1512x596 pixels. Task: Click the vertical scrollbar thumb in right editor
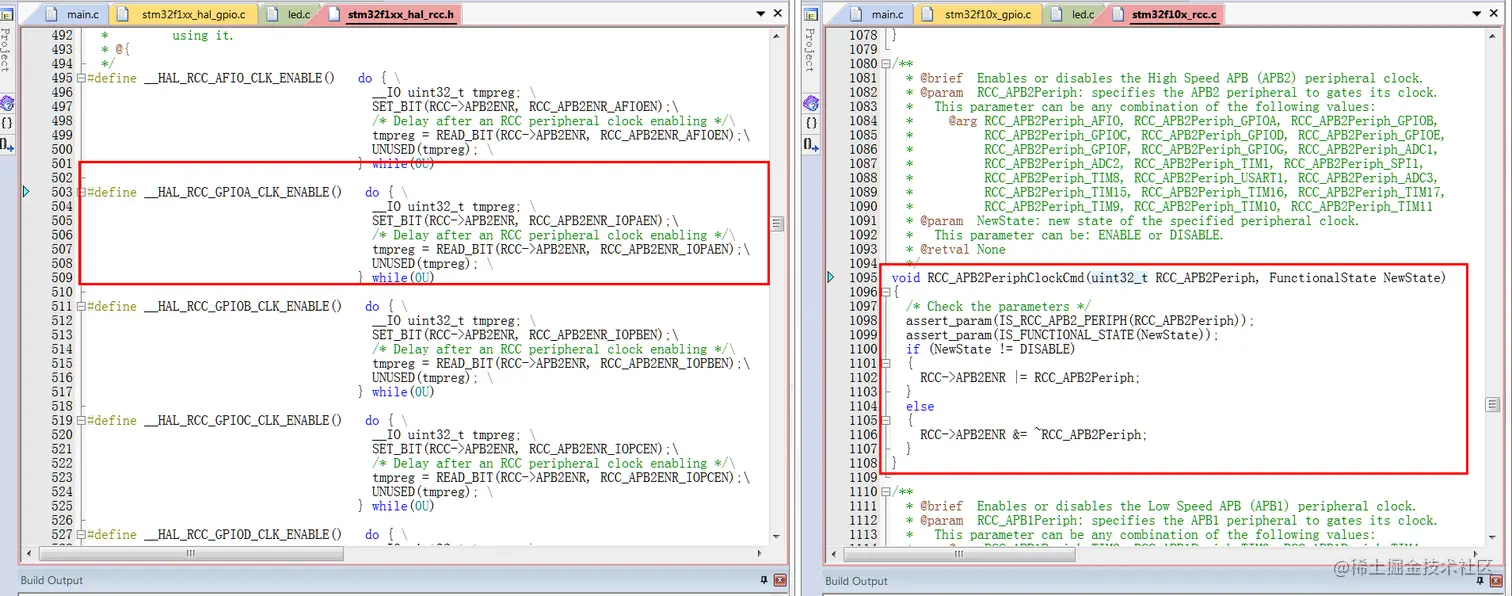[1493, 404]
